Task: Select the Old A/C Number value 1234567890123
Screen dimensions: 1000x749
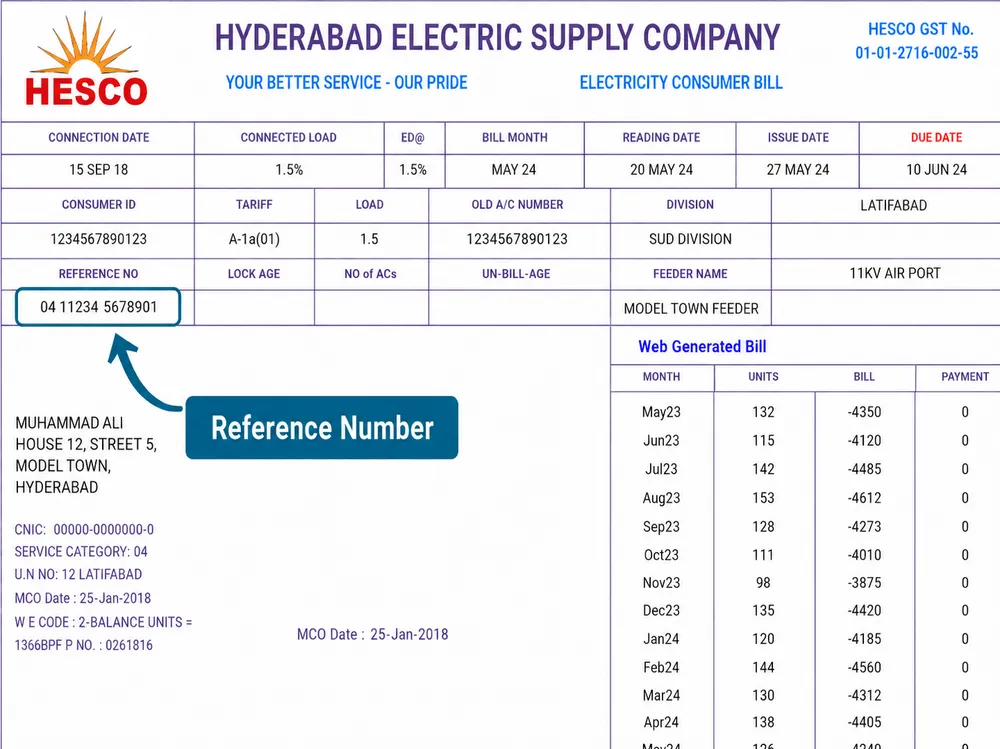Action: pyautogui.click(x=517, y=239)
